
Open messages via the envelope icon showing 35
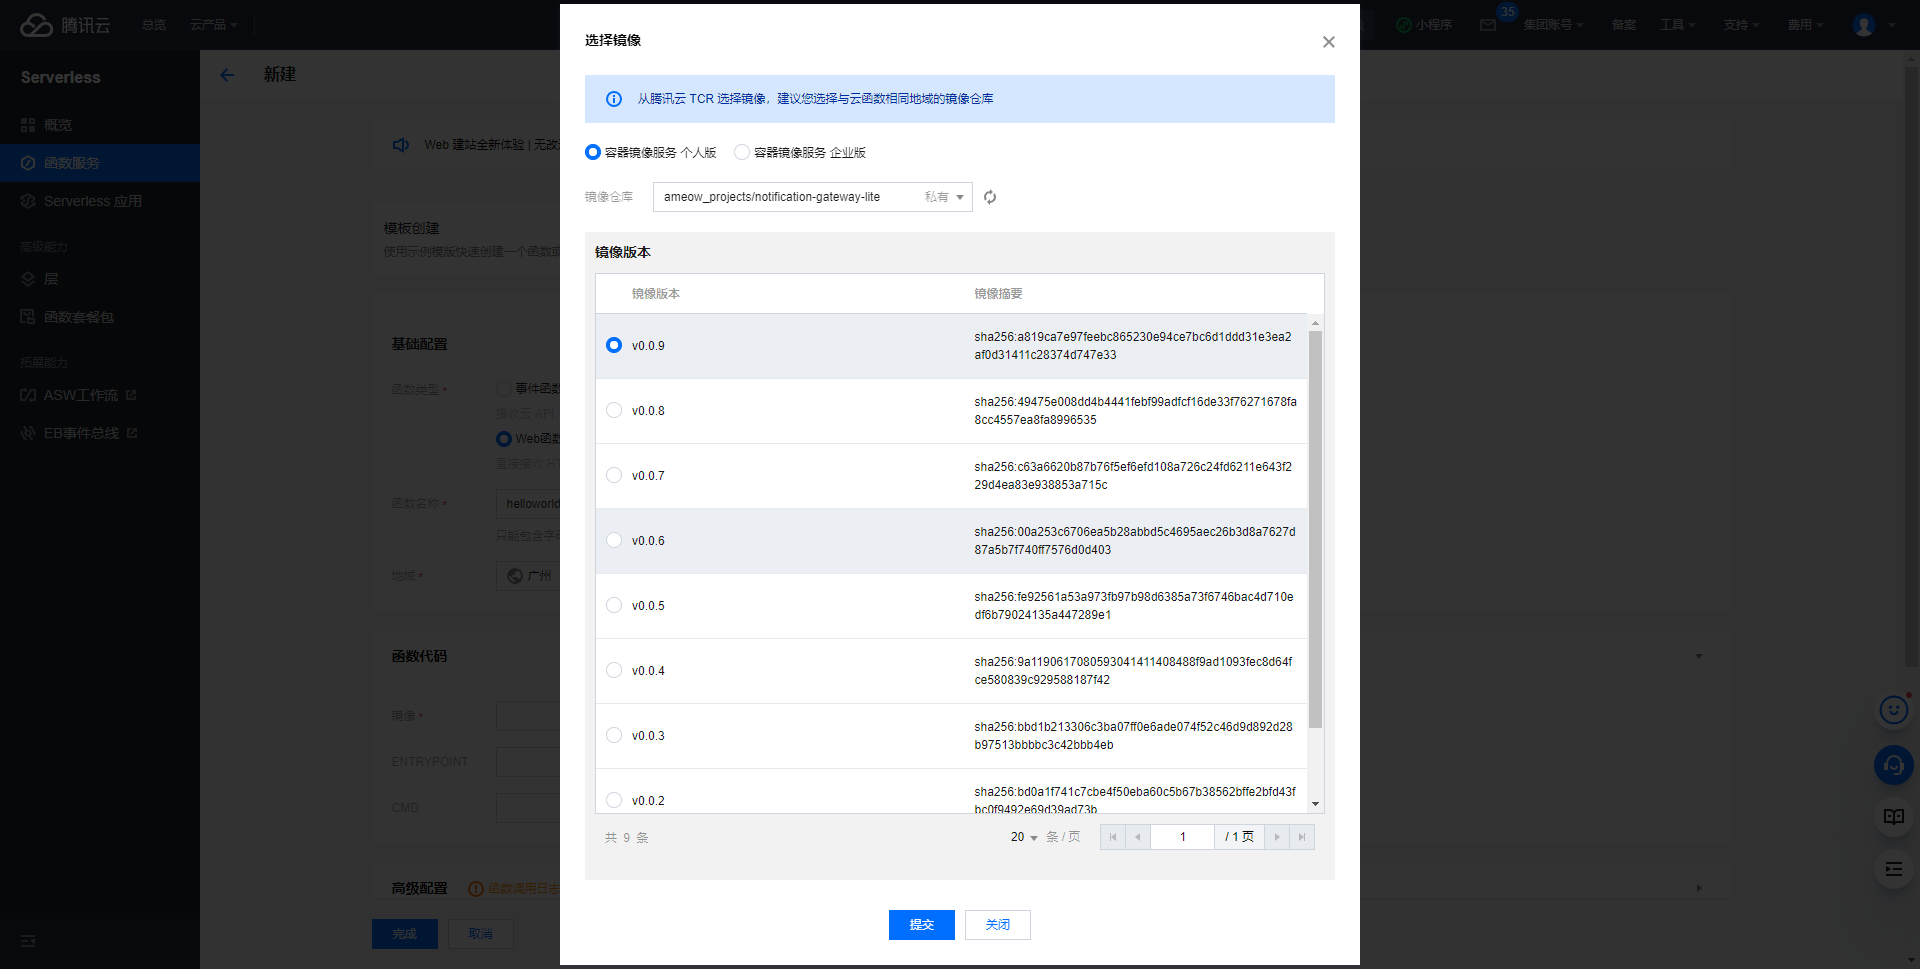(1489, 25)
